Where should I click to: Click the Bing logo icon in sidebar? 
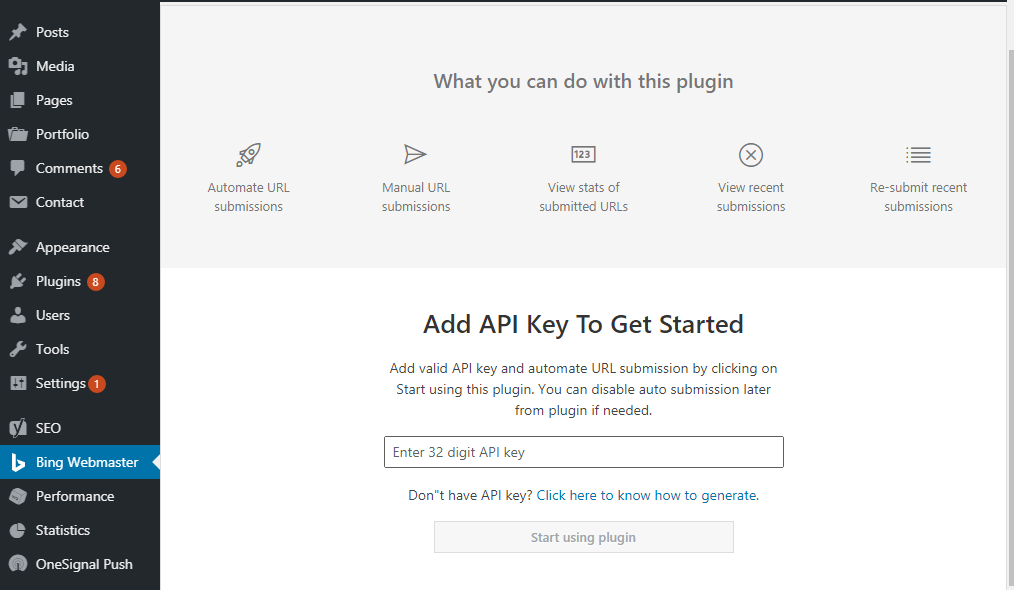(x=18, y=462)
